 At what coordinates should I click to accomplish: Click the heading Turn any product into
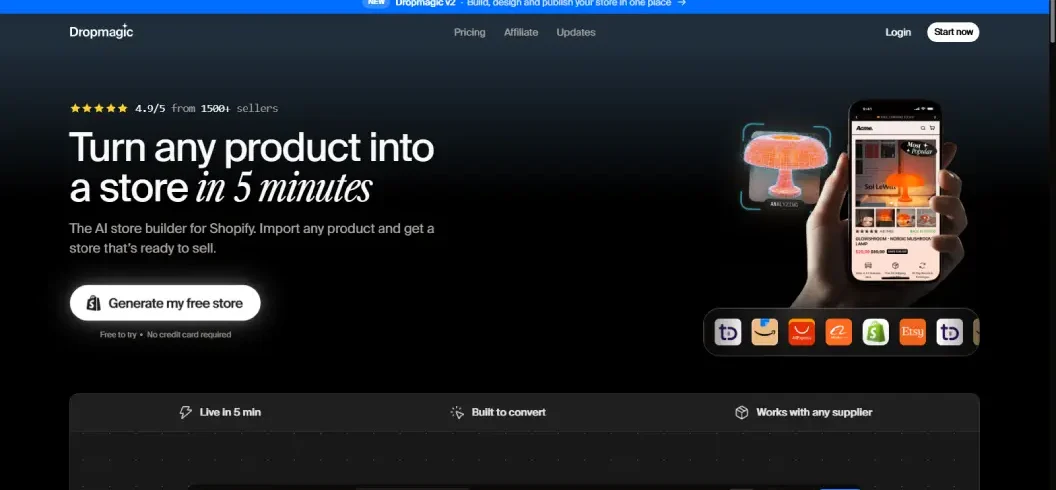pyautogui.click(x=252, y=147)
